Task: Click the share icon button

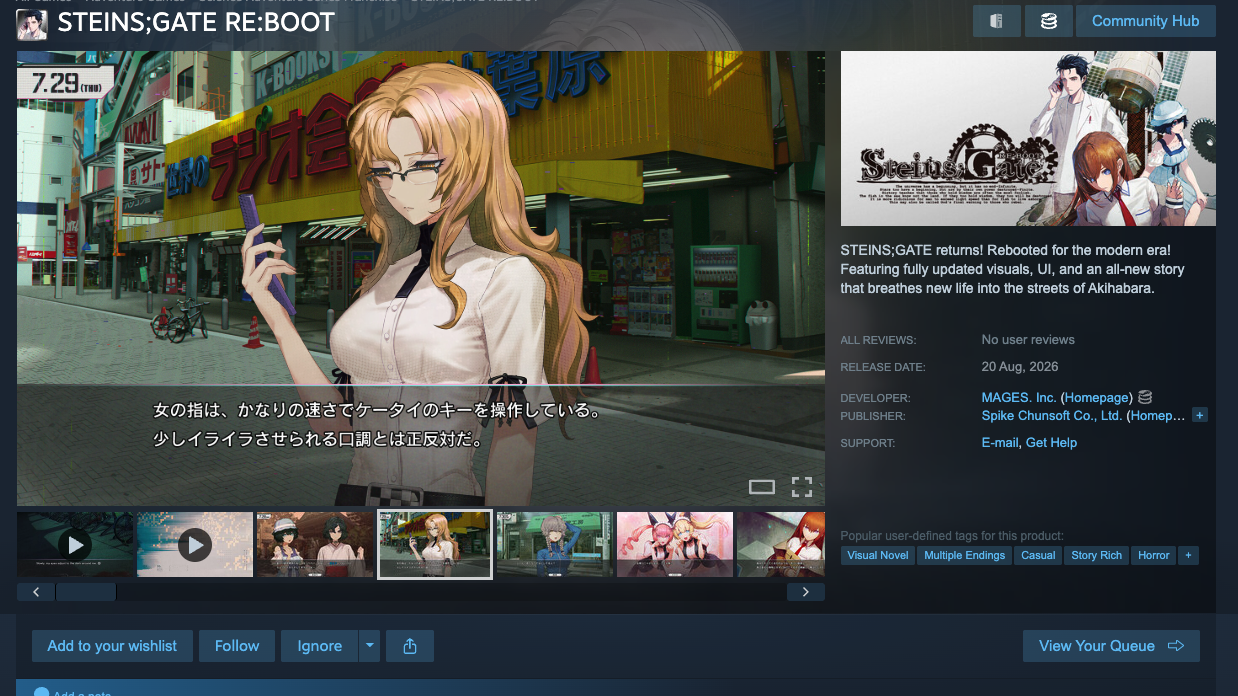Action: (410, 646)
